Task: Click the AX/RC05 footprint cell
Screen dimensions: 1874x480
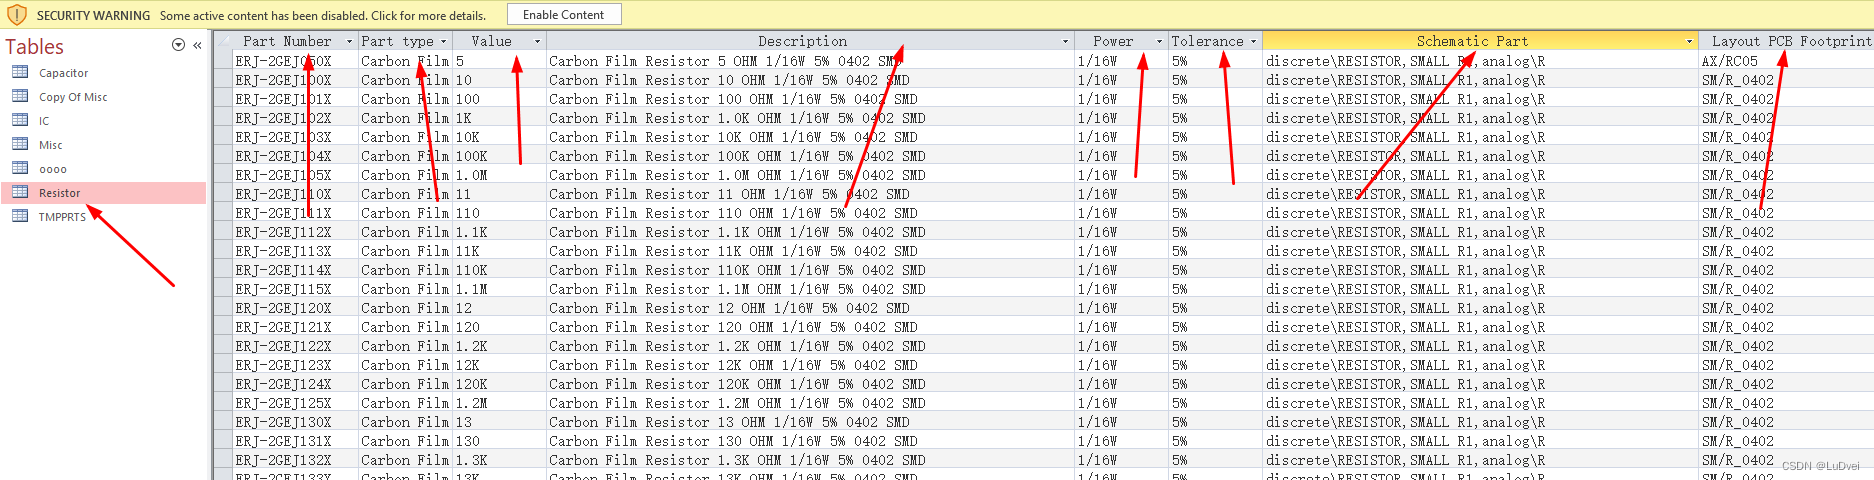Action: point(1729,61)
